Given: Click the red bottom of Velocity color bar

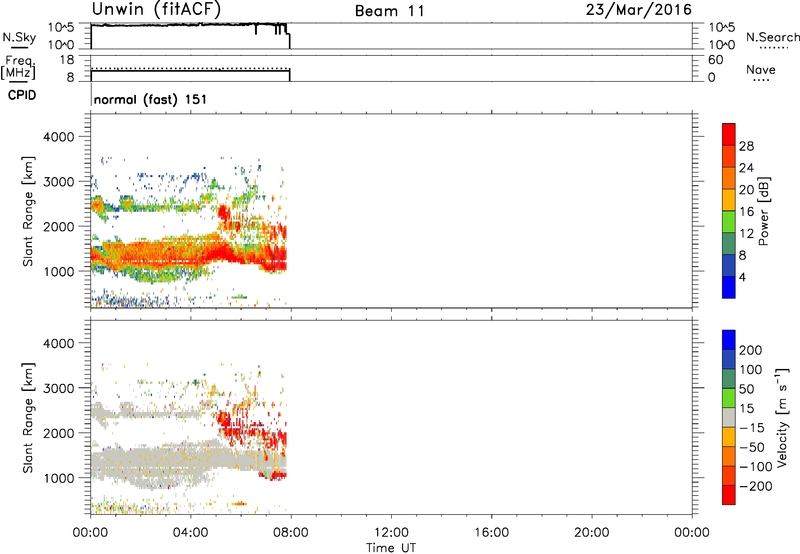Looking at the screenshot, I should point(729,495).
